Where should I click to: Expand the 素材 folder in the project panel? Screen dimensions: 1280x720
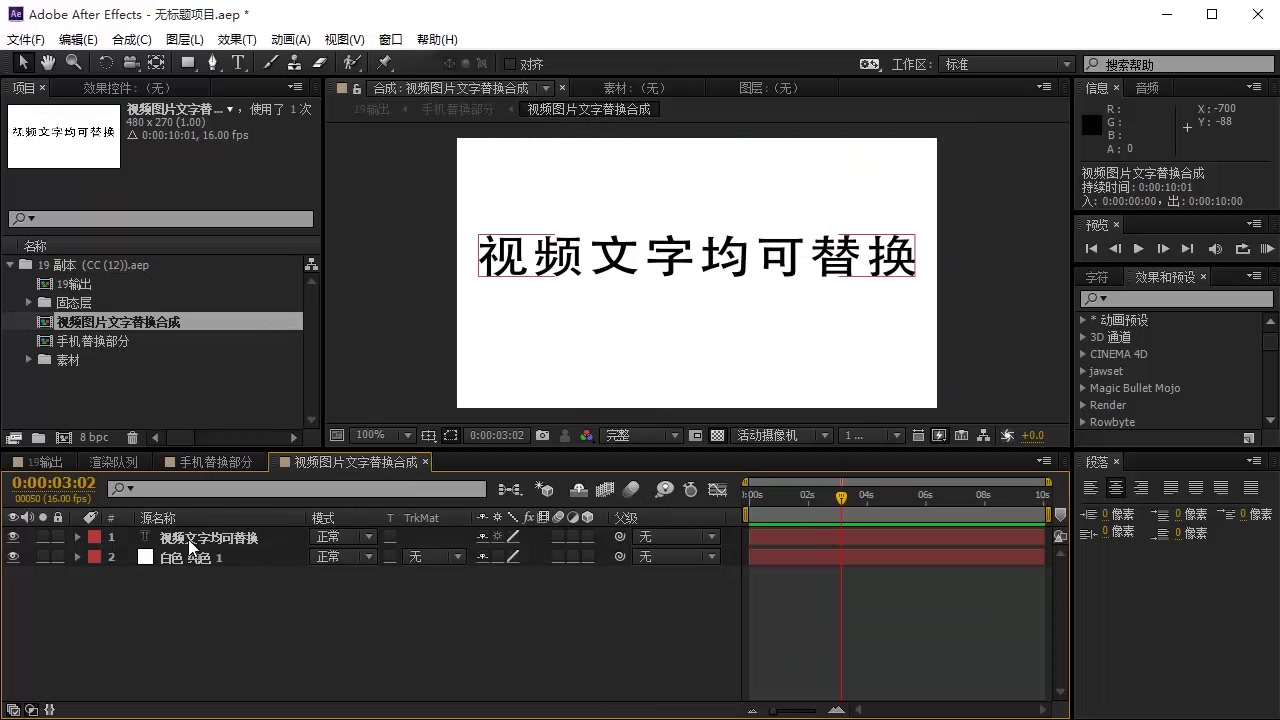point(30,360)
